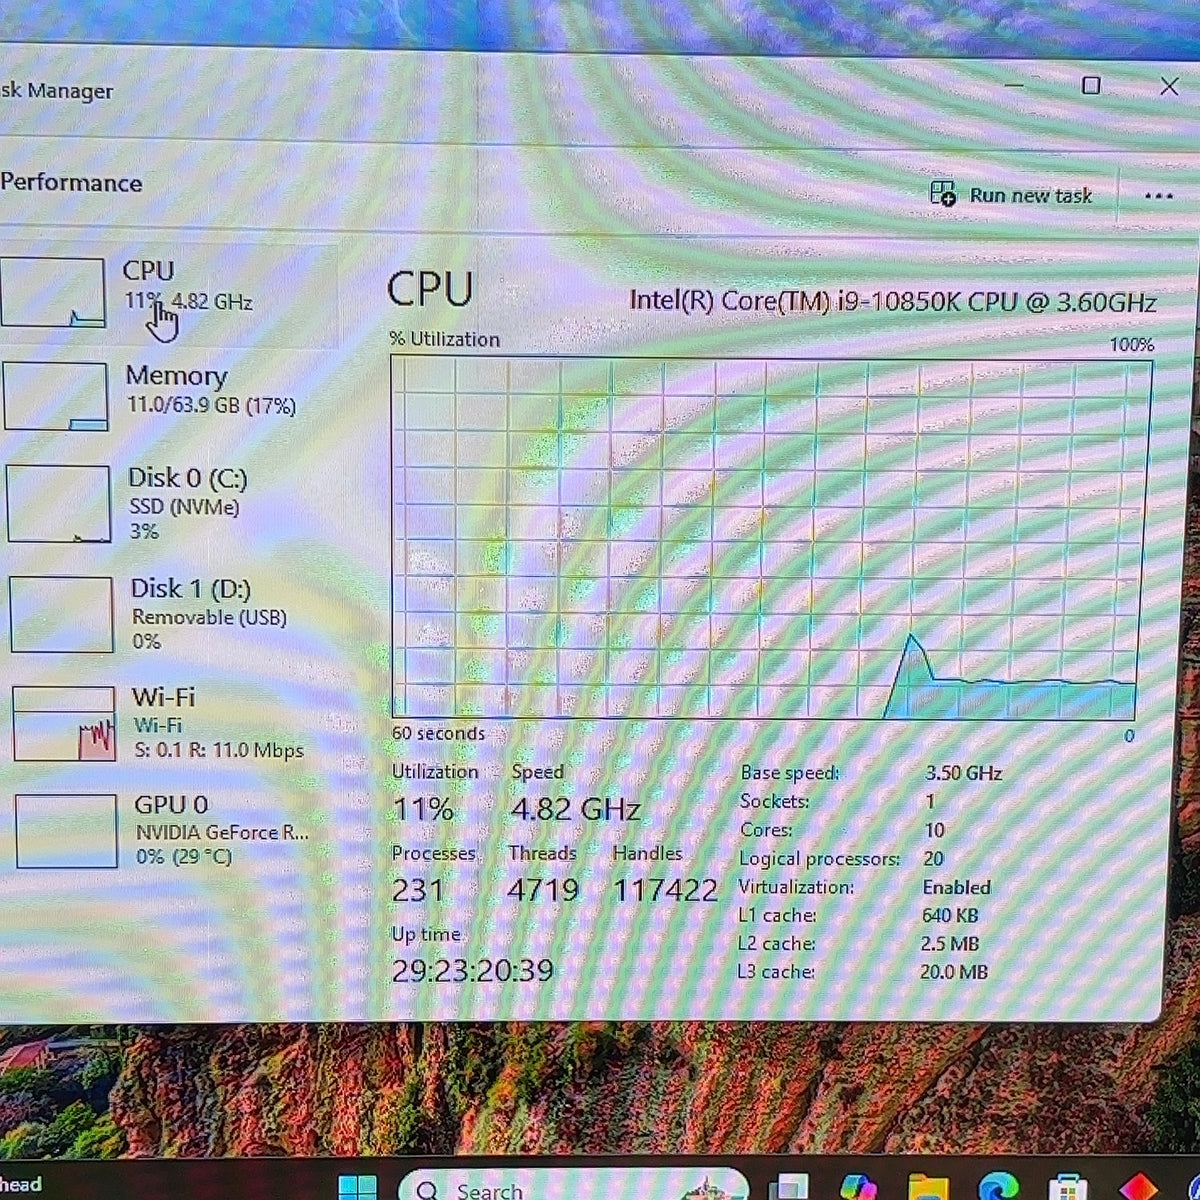Click the 60 seconds graph label
1200x1200 pixels.
(438, 733)
